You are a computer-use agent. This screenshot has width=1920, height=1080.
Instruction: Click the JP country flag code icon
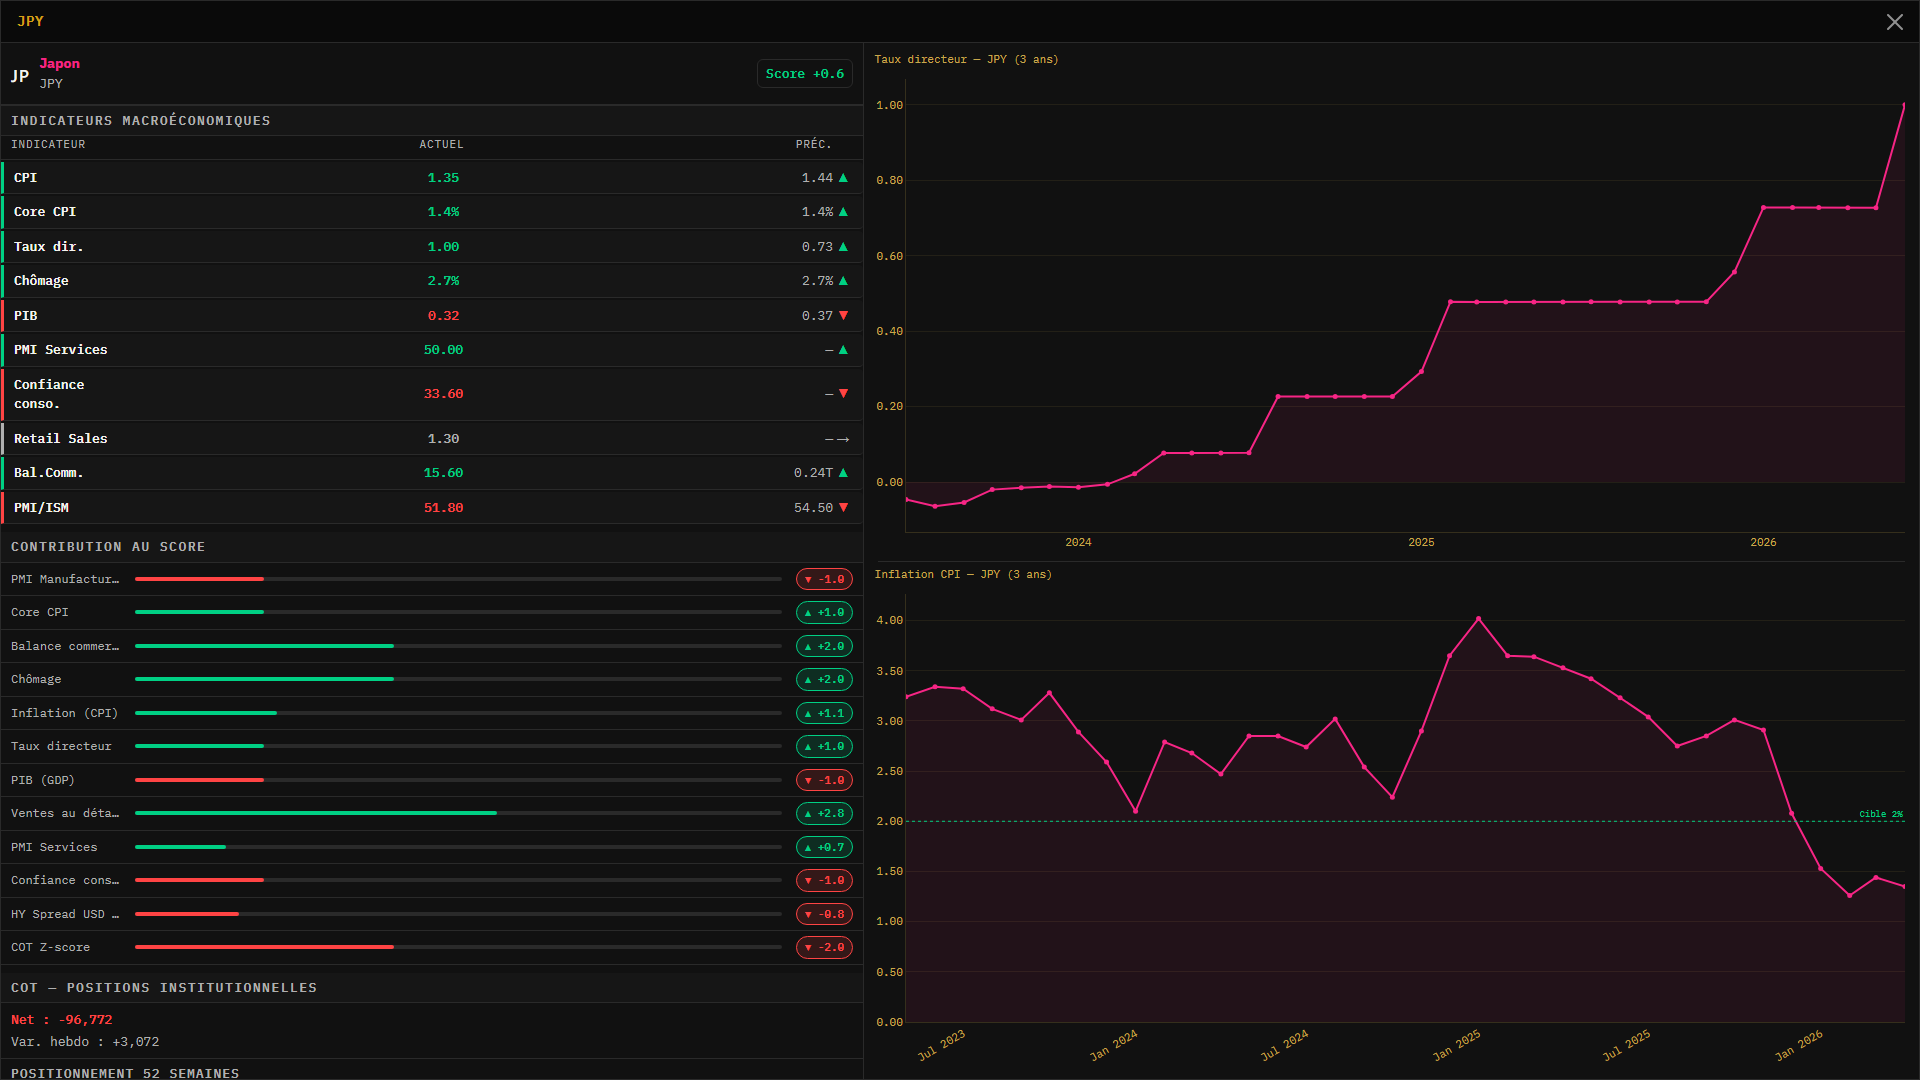tap(20, 76)
